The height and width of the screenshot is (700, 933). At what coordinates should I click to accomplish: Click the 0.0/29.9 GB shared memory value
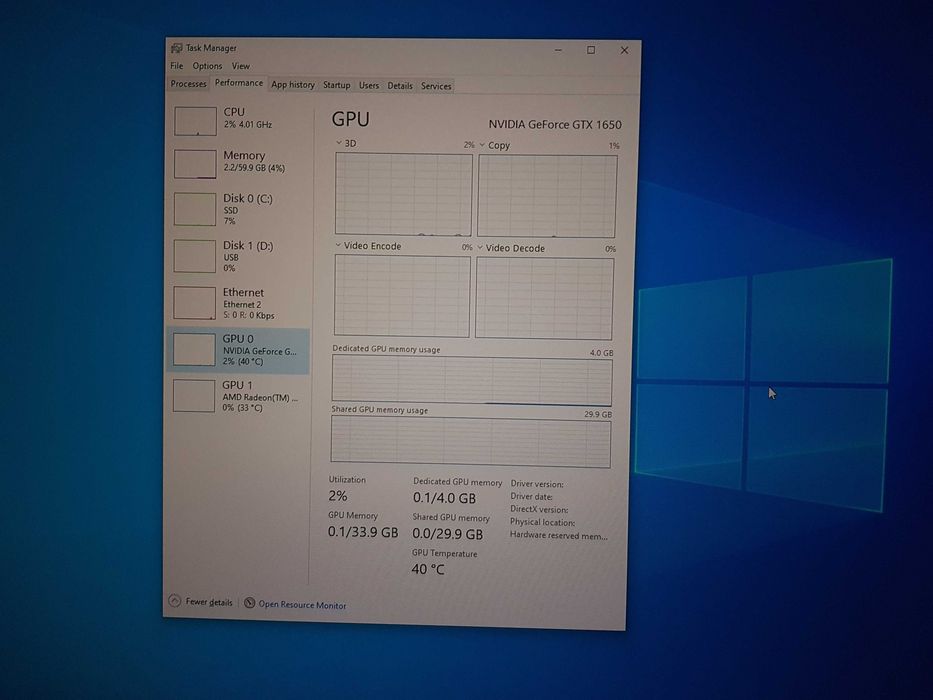[x=447, y=534]
